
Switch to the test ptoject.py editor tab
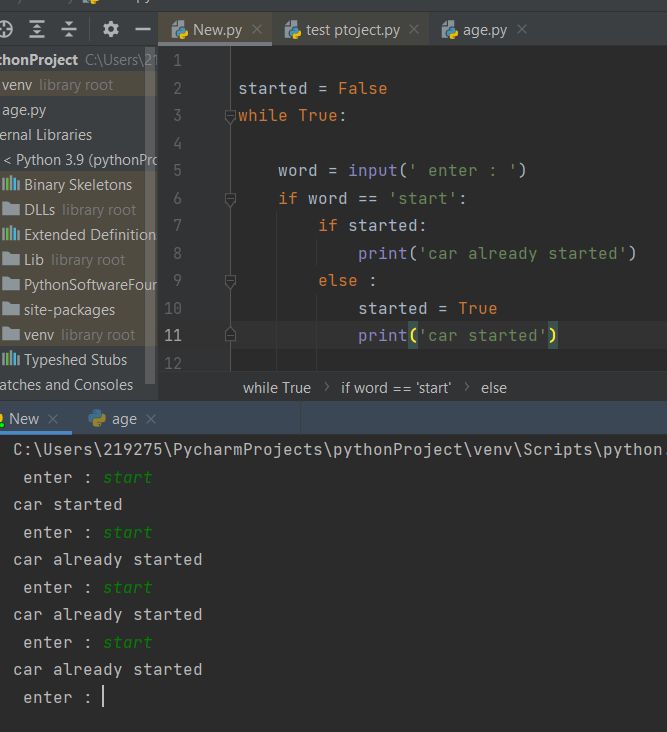point(353,30)
